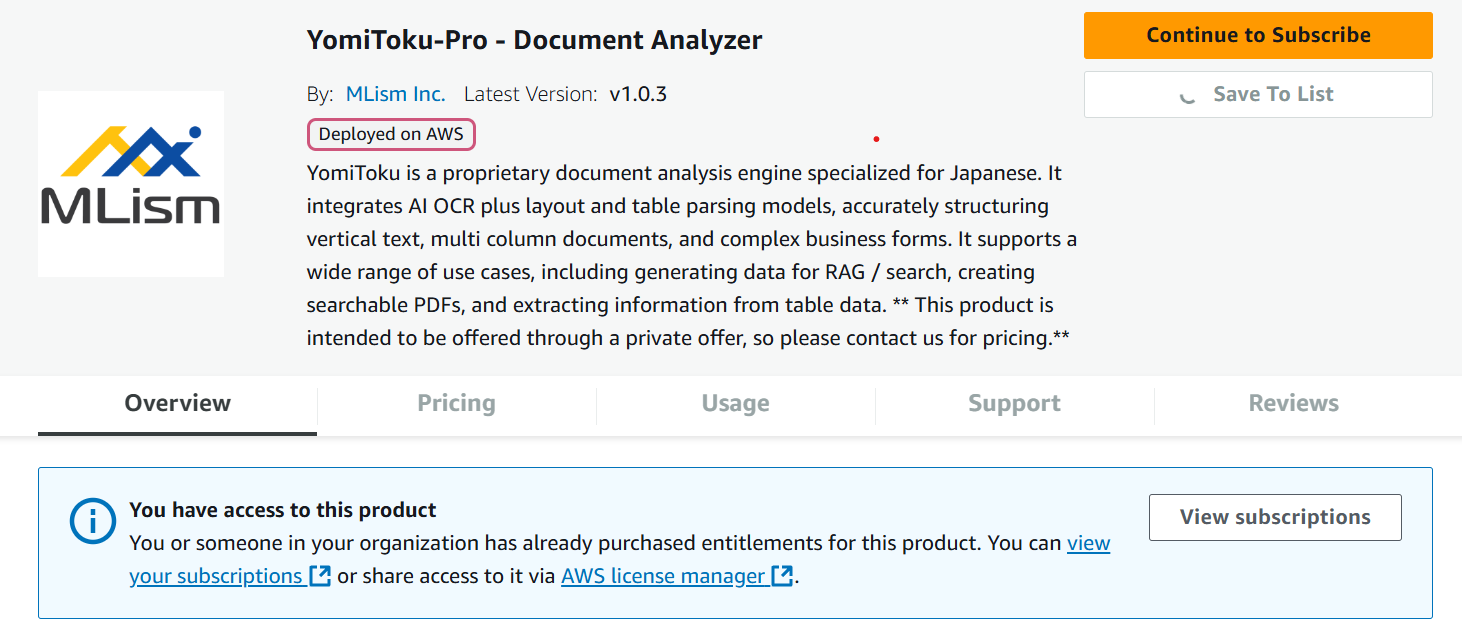
Task: Go to the Usage tab
Action: (735, 404)
